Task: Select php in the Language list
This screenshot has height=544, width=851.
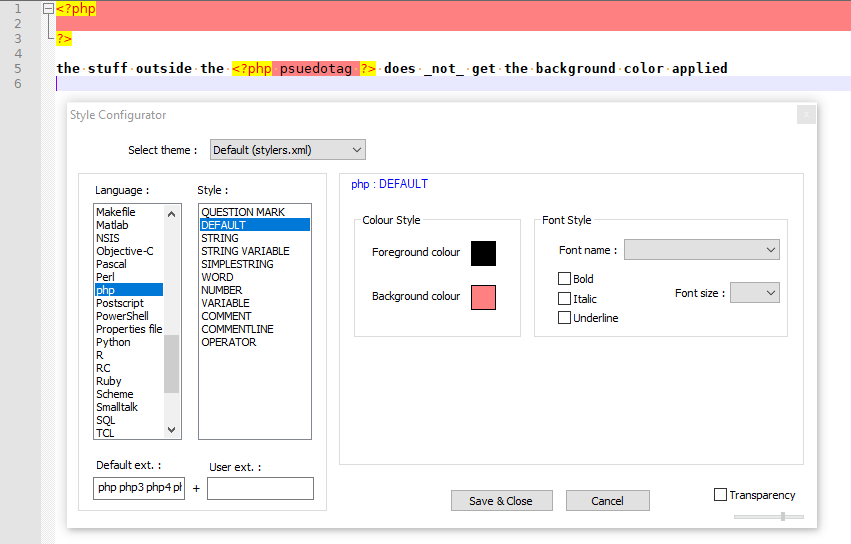Action: [129, 290]
